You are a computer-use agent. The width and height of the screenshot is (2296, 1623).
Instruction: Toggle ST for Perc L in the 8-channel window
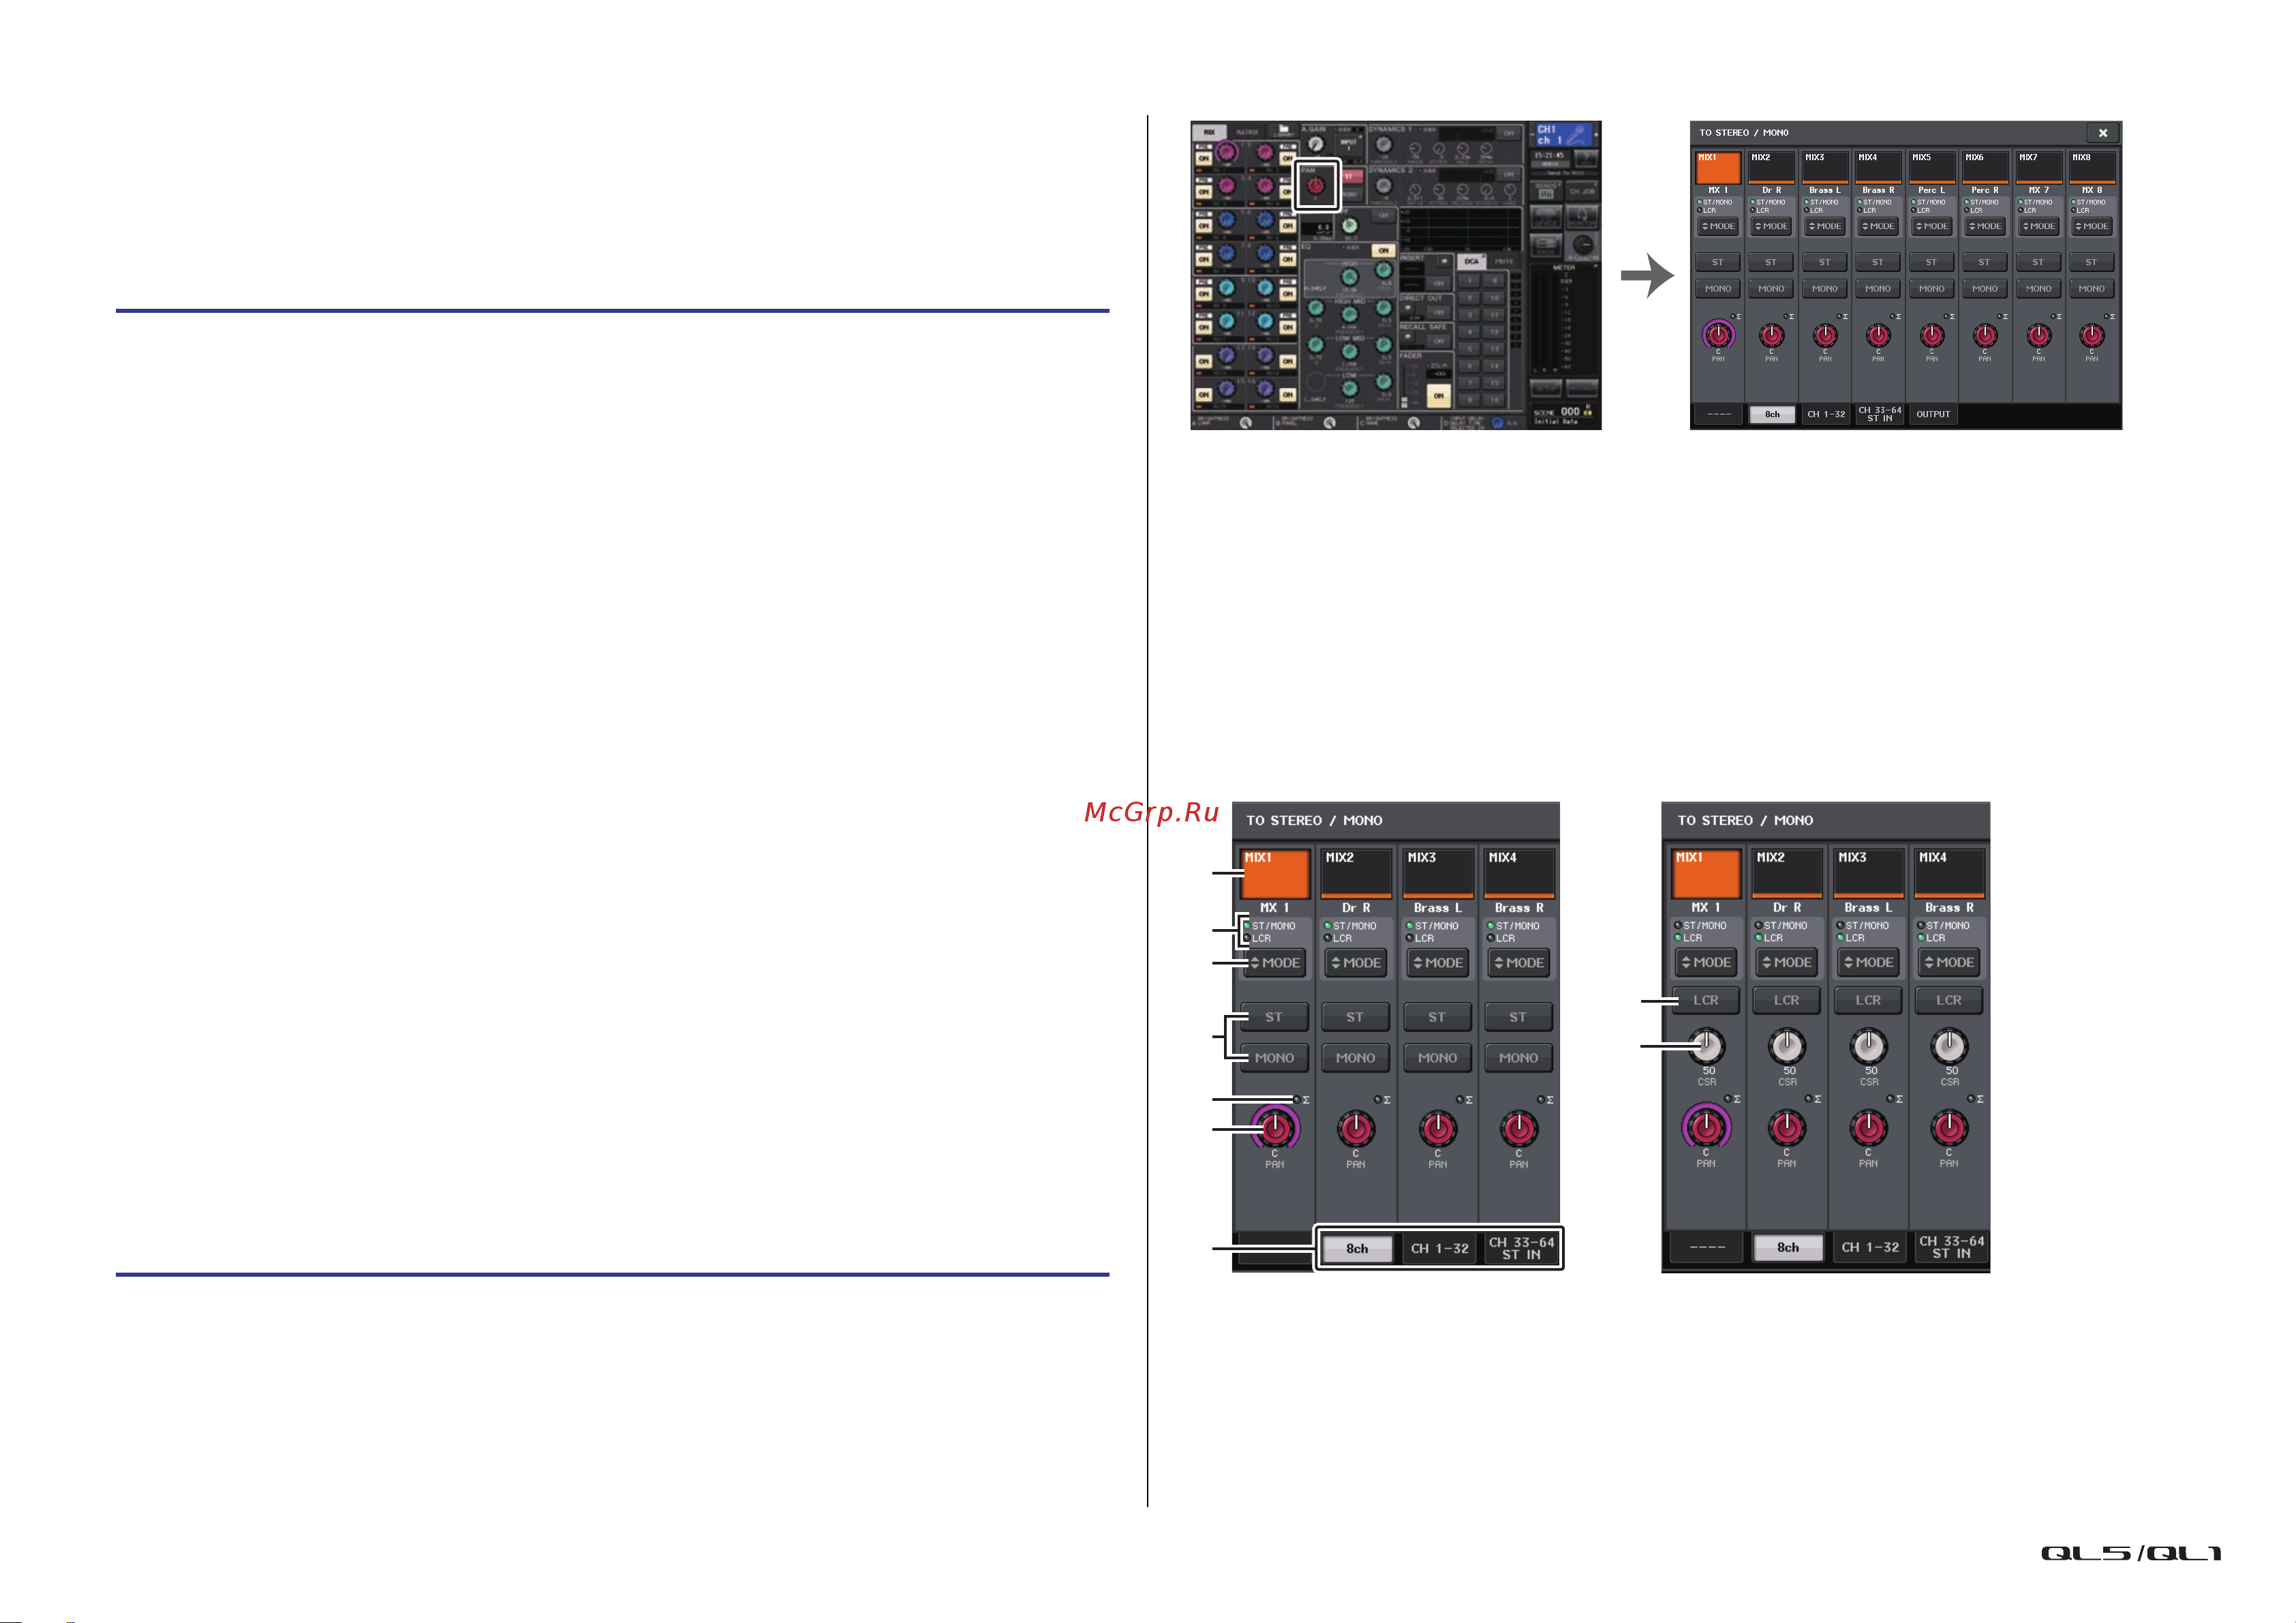click(1931, 262)
